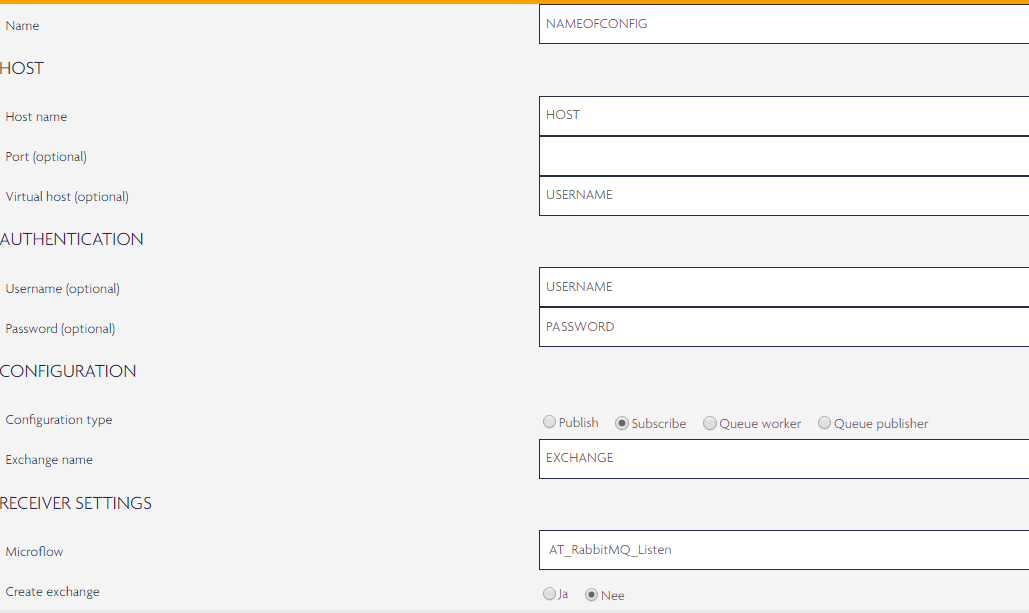The height and width of the screenshot is (613, 1029).
Task: Click the Name input field
Action: click(784, 24)
